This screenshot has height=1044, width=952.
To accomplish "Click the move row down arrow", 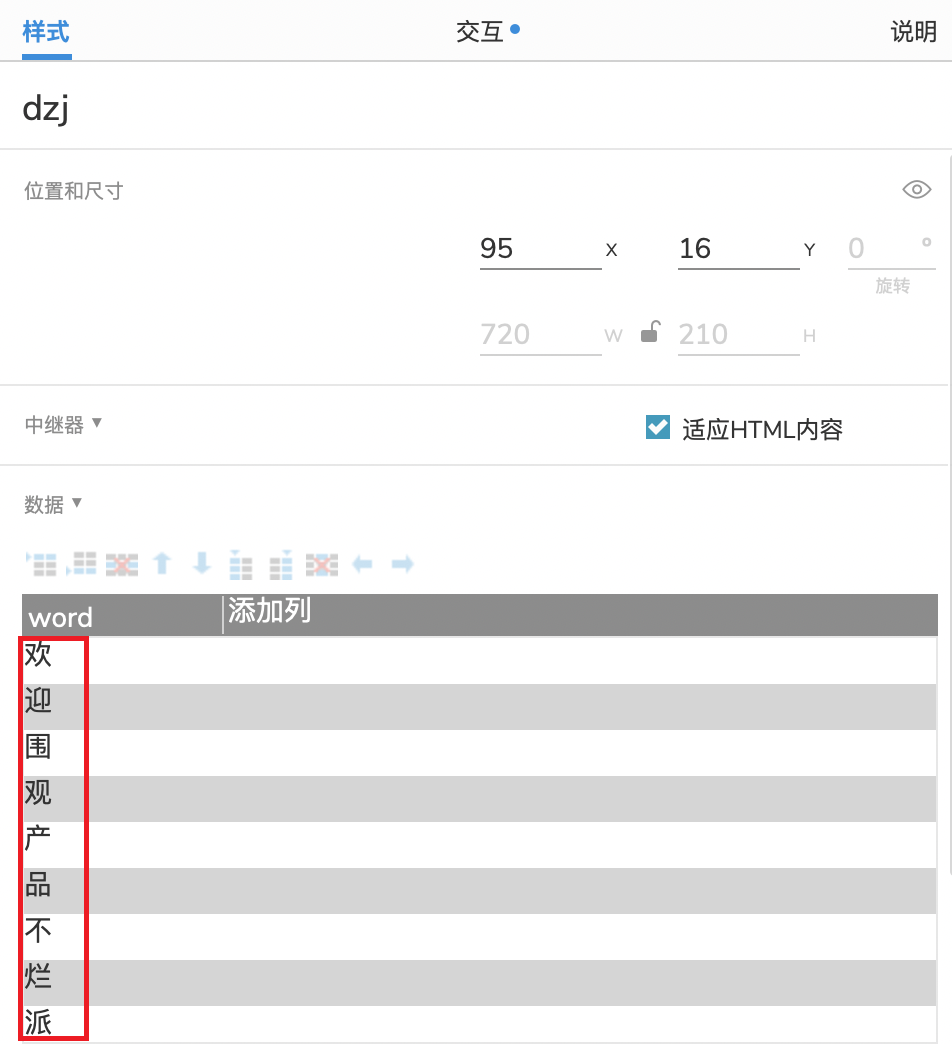I will tap(202, 564).
